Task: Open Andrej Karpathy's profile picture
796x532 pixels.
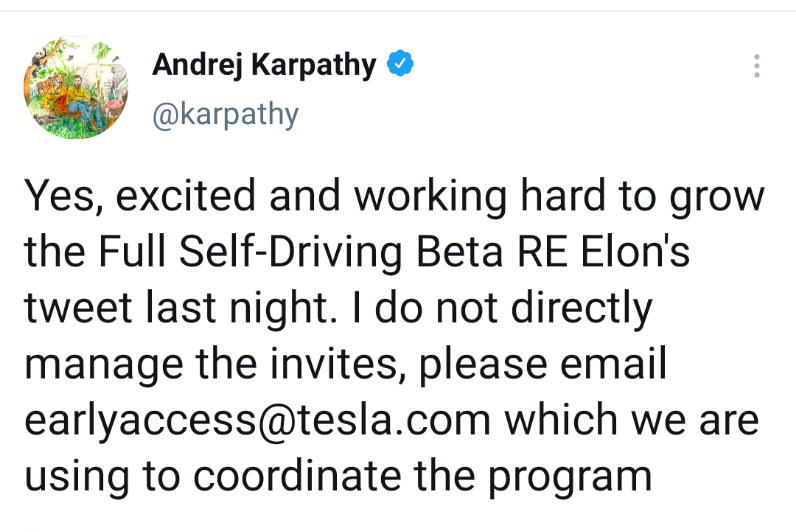Action: [76, 88]
